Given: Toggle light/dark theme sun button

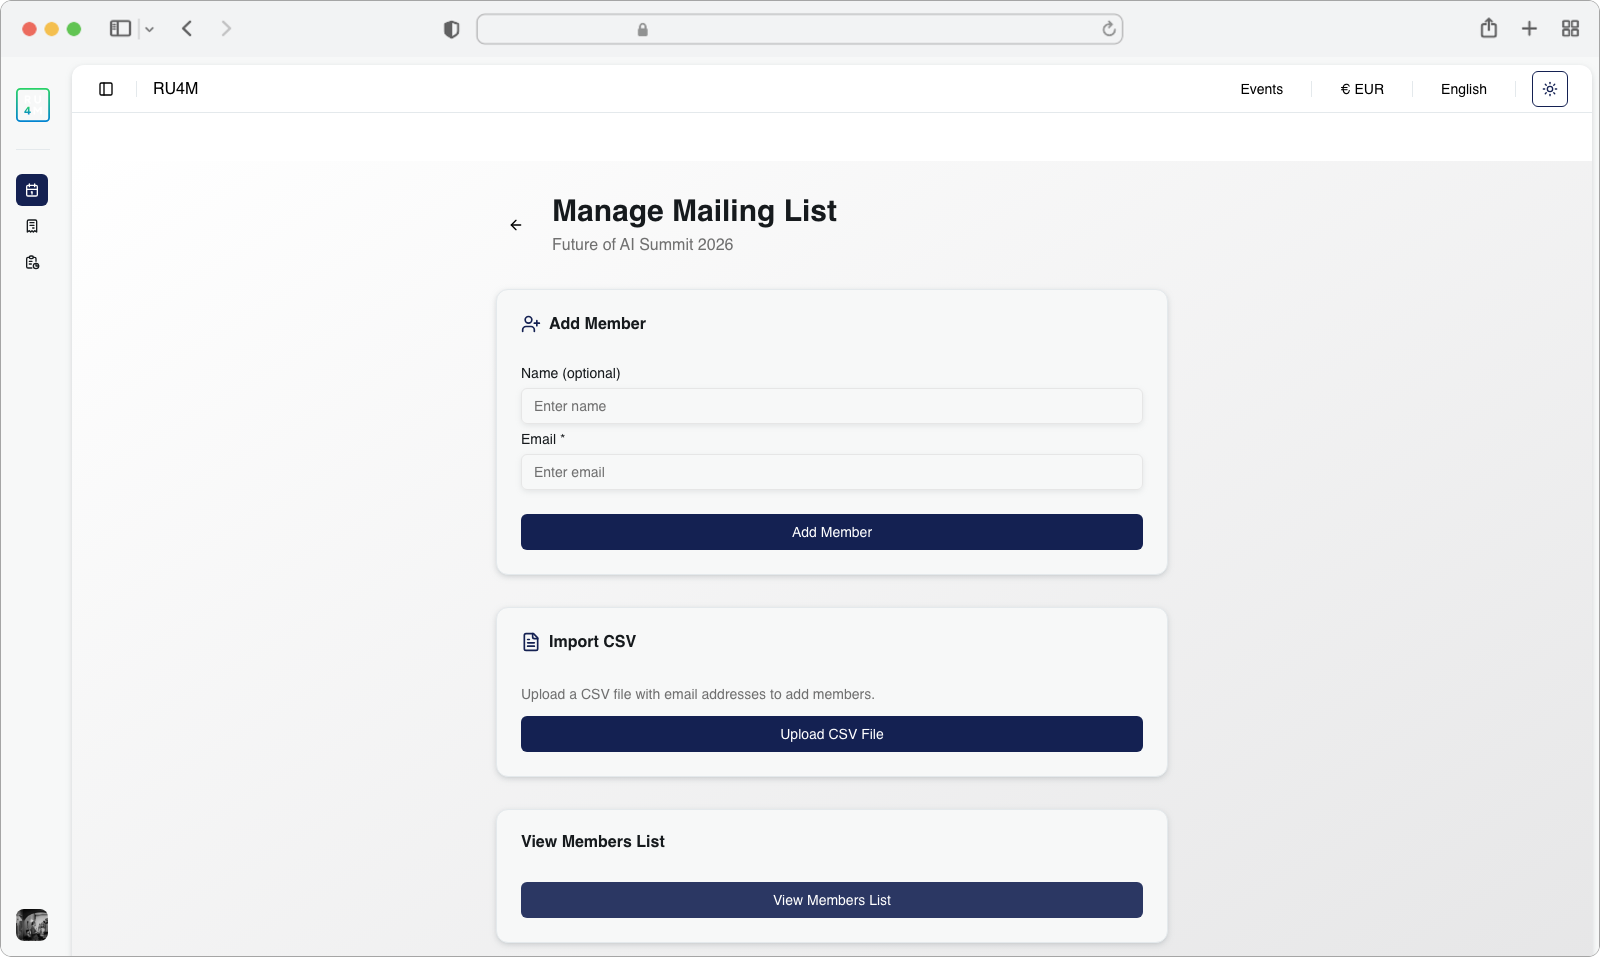Looking at the screenshot, I should pyautogui.click(x=1549, y=89).
